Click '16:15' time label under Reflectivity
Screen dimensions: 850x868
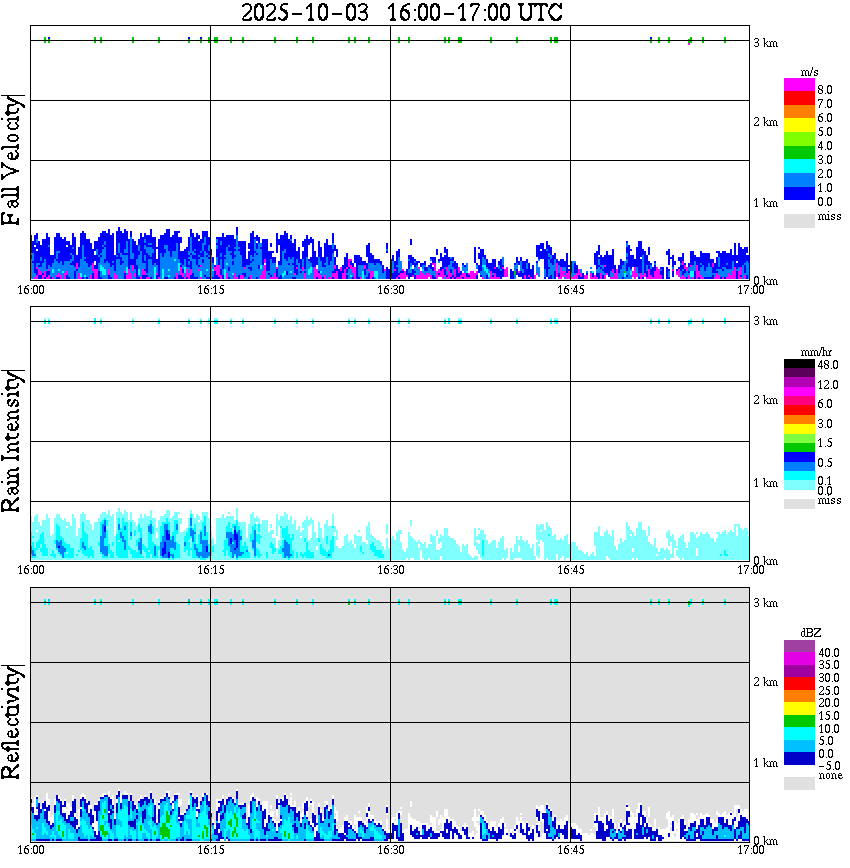pyautogui.click(x=211, y=850)
